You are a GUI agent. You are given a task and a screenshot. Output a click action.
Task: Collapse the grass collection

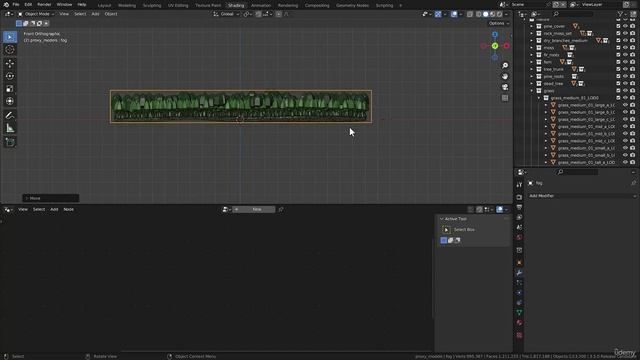tap(531, 91)
